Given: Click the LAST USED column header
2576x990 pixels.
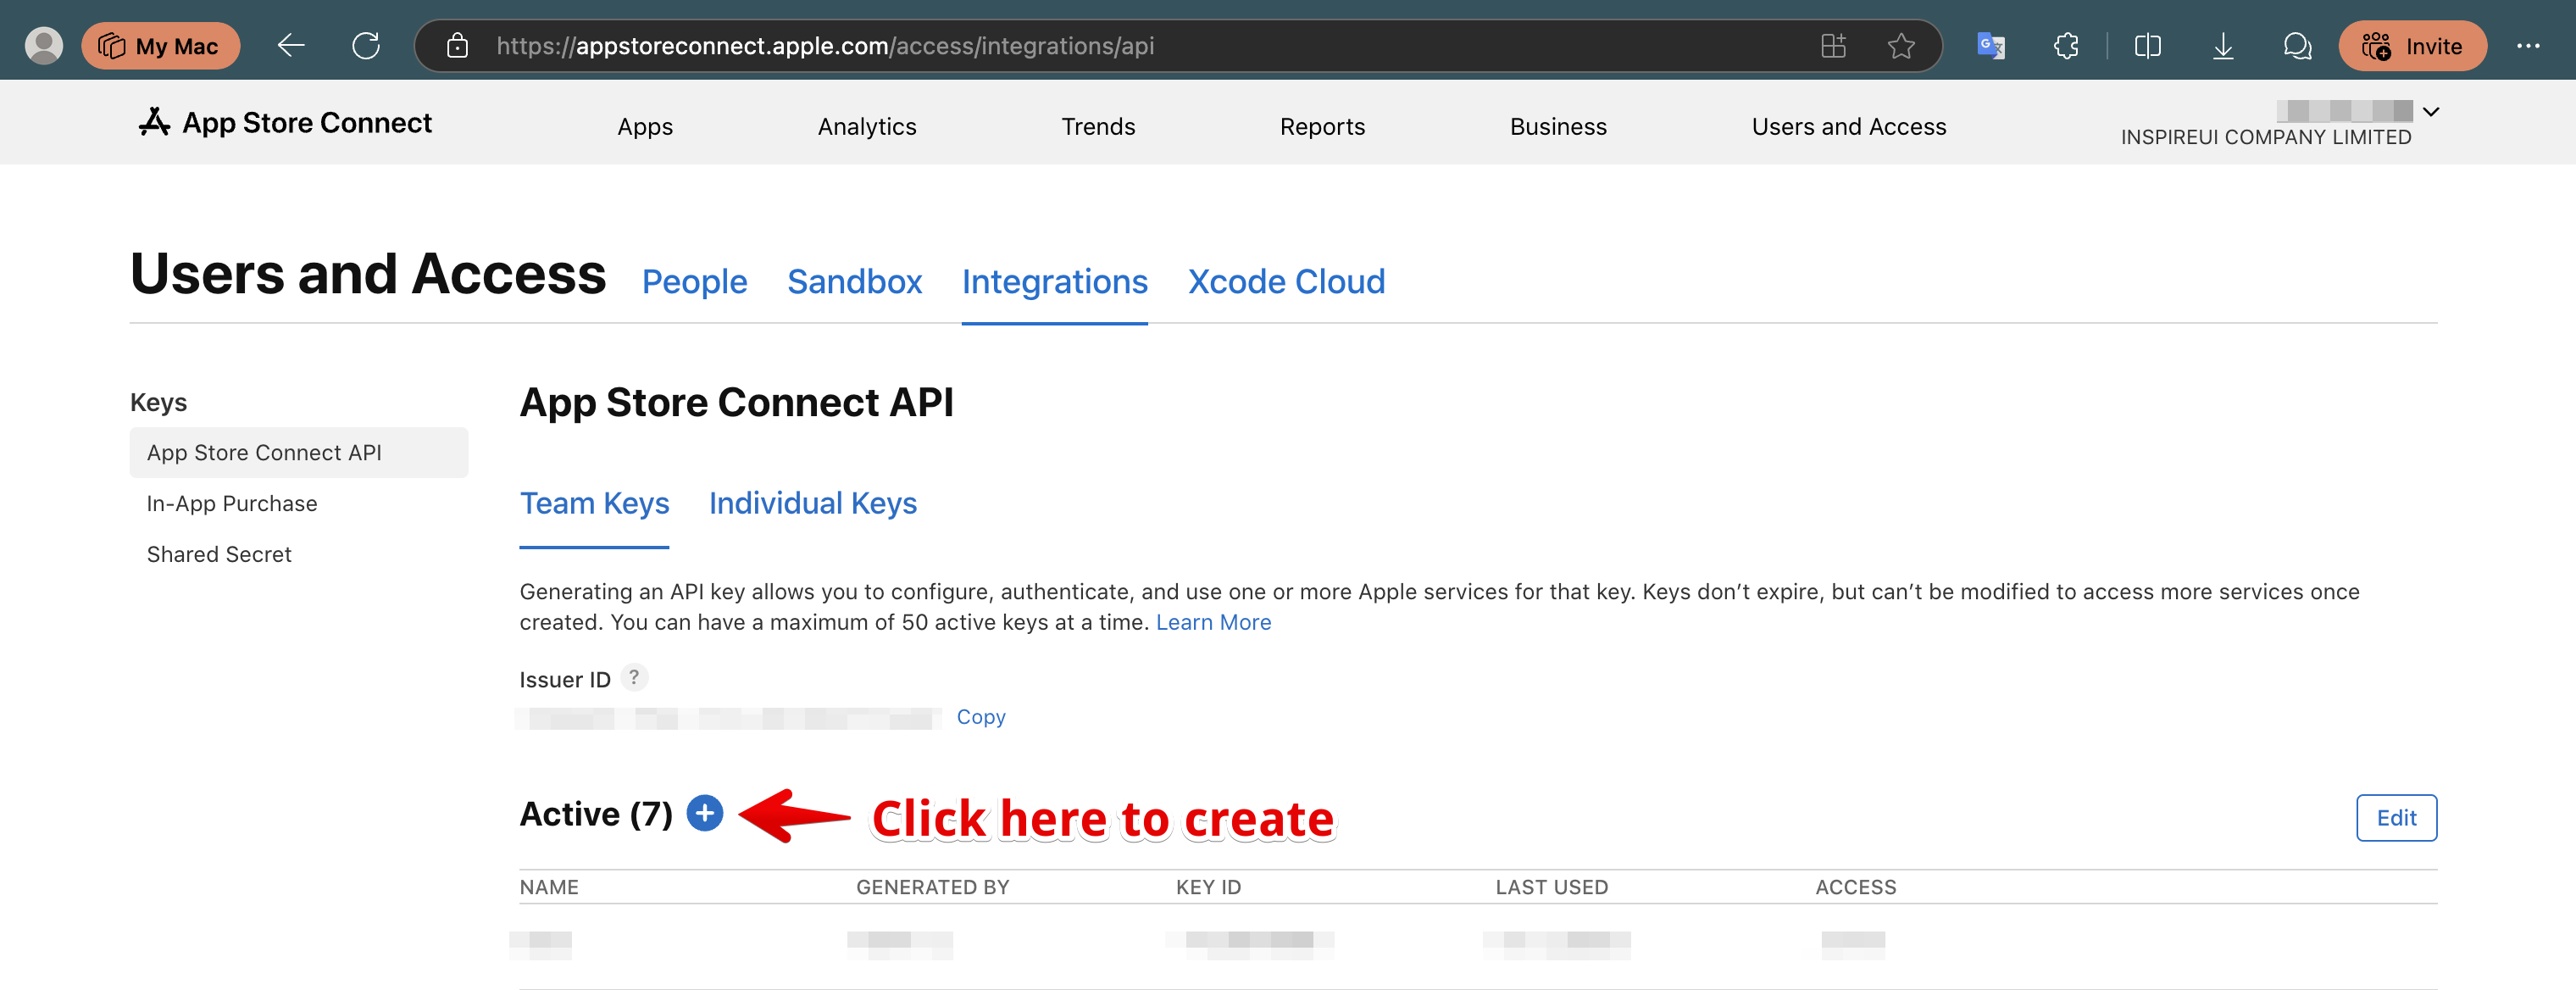Looking at the screenshot, I should [x=1551, y=887].
